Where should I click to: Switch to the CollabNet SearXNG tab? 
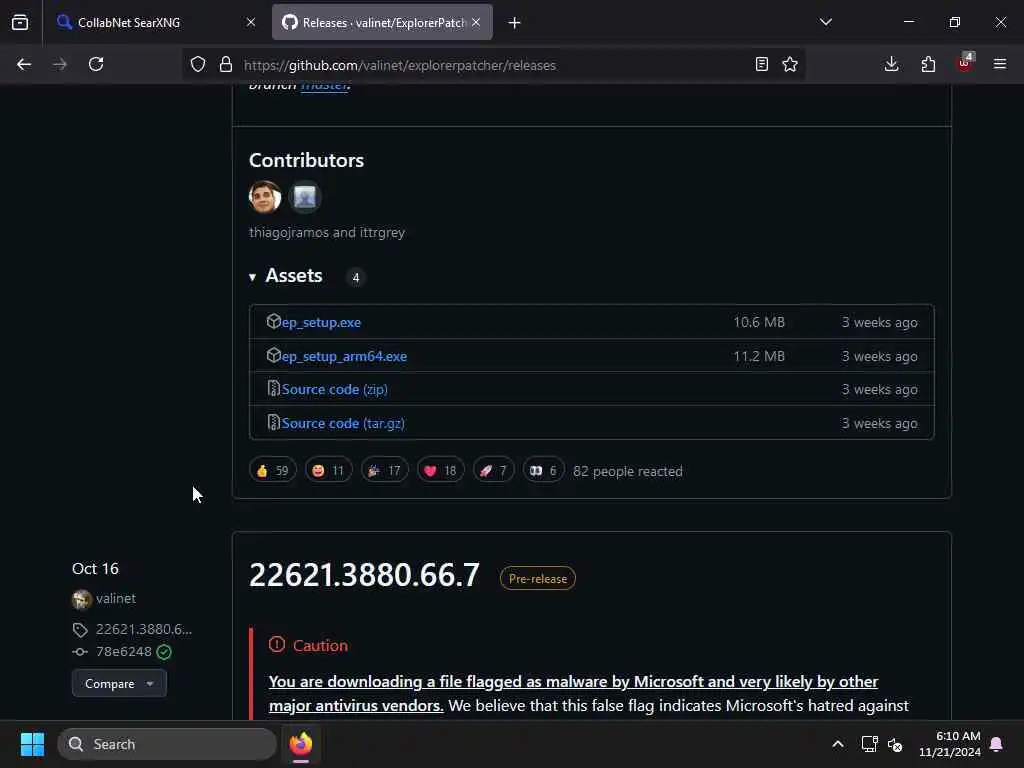point(155,23)
